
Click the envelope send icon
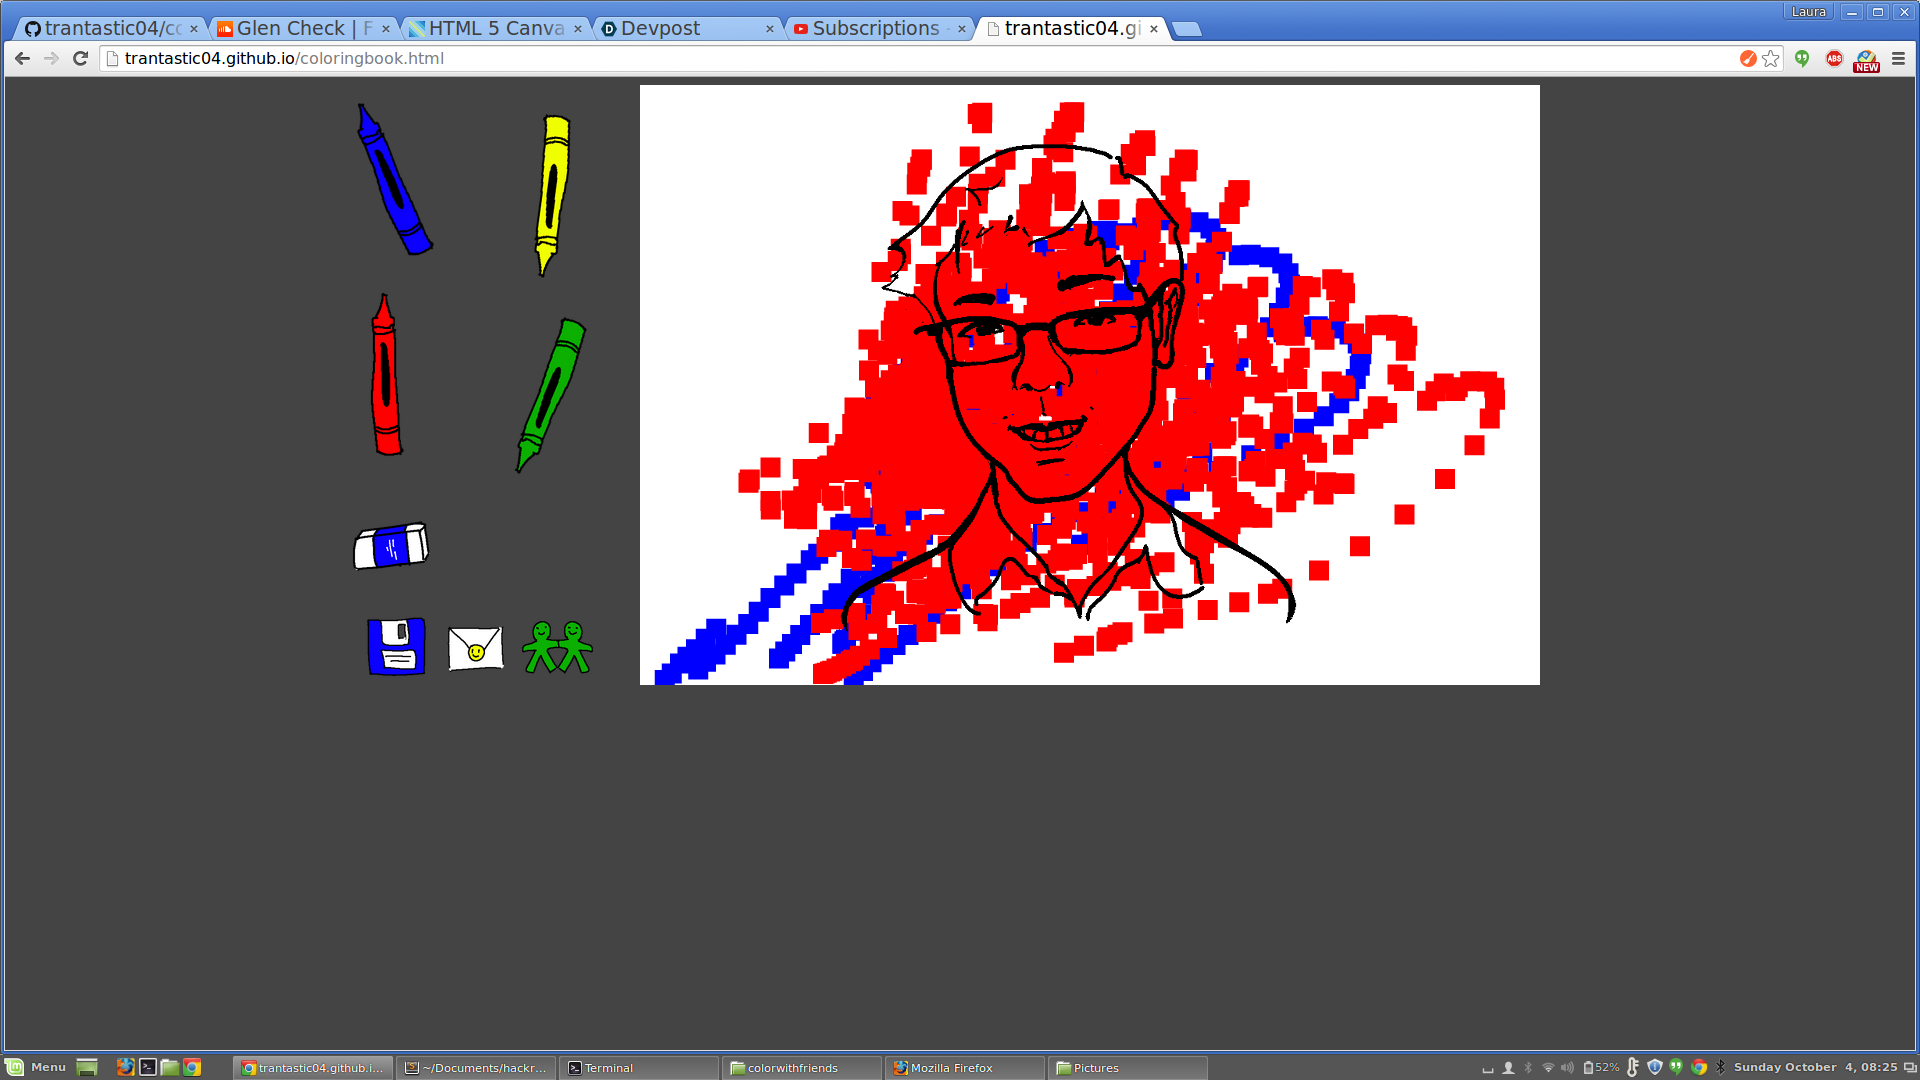pyautogui.click(x=476, y=649)
